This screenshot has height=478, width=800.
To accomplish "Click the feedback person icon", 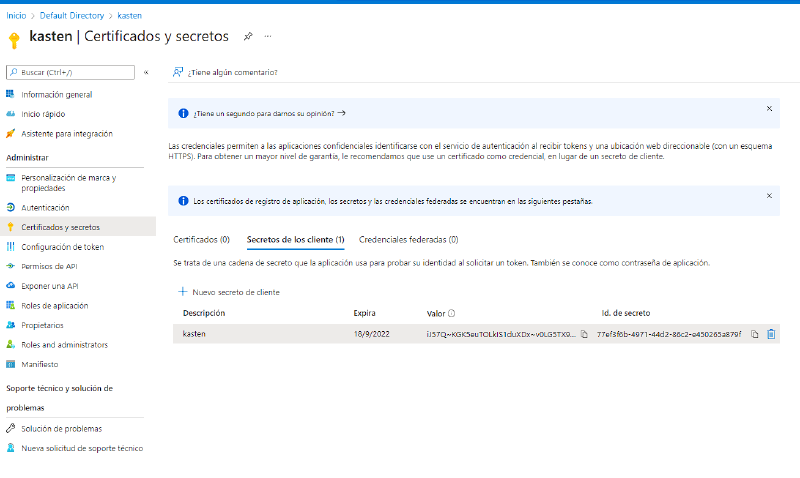I will point(178,72).
